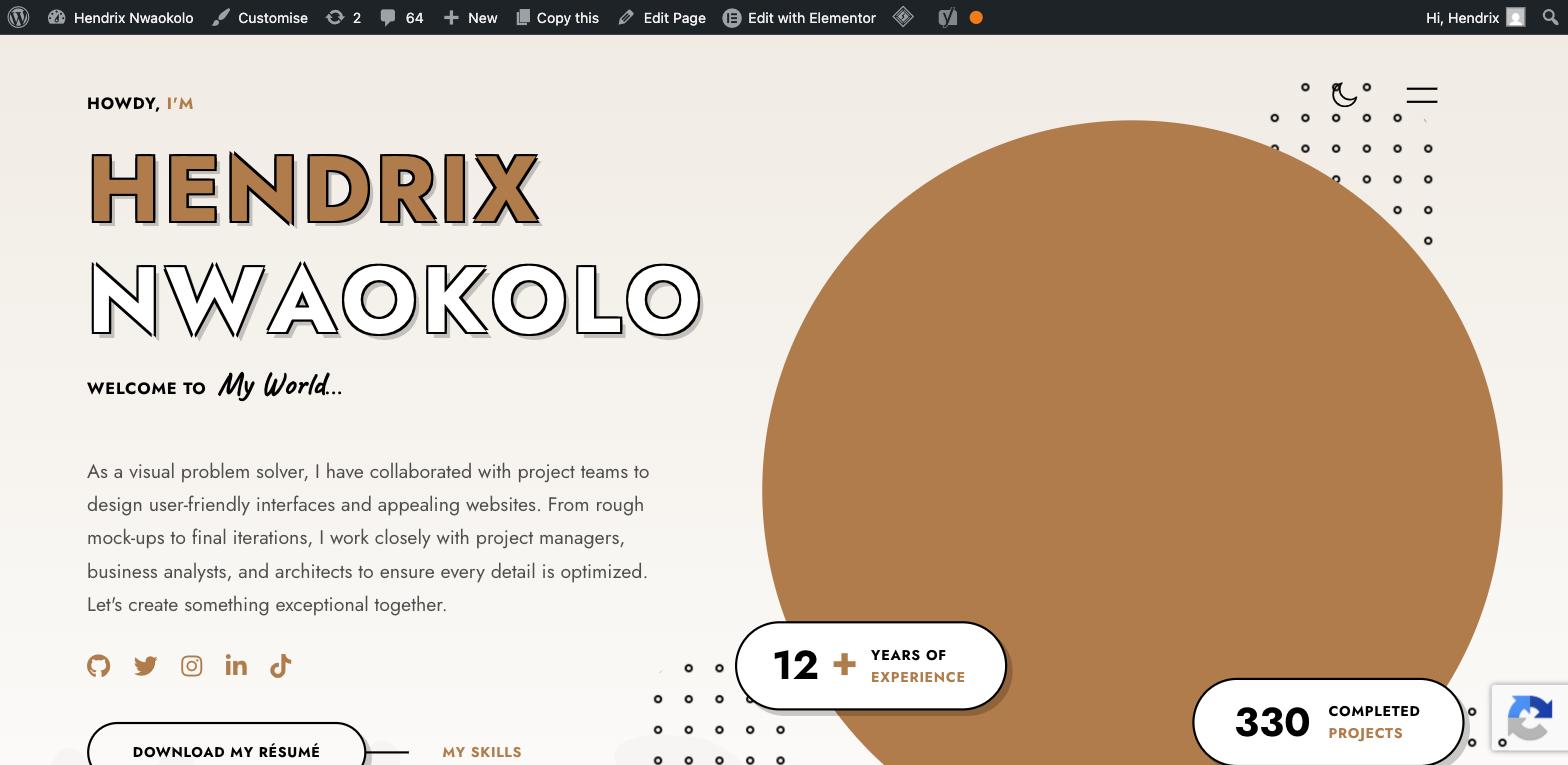Click the Customise paintbrush icon
The image size is (1568, 765).
coord(221,17)
